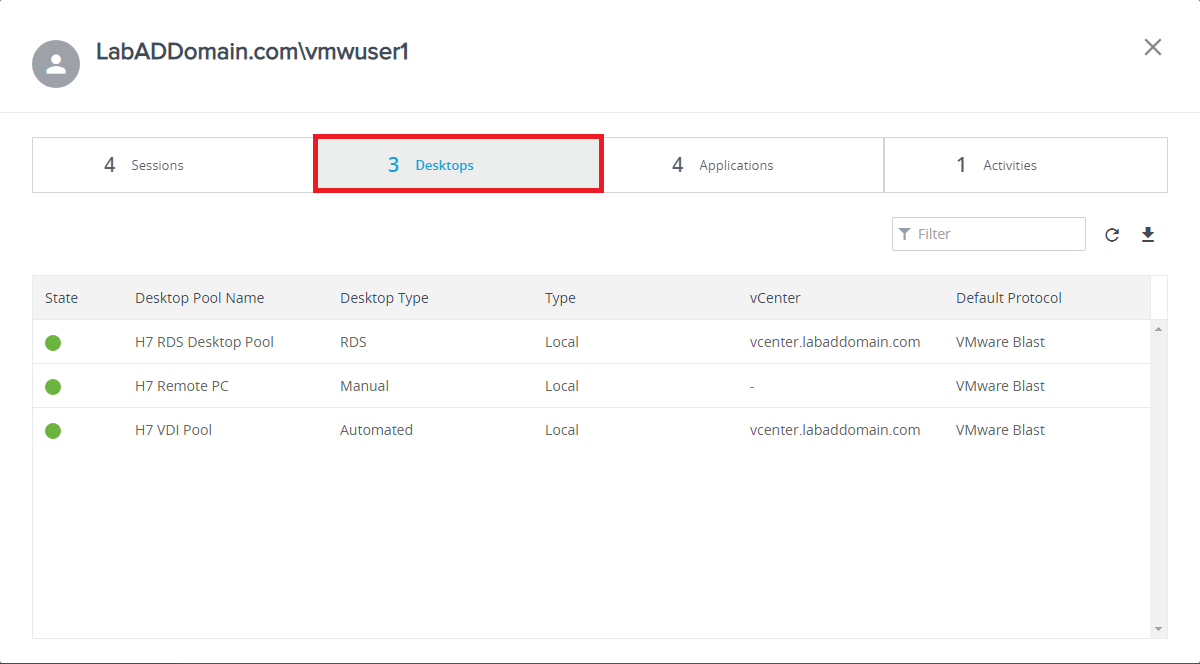The width and height of the screenshot is (1200, 664).
Task: Click the table scrollbar up arrow
Action: 1159,329
